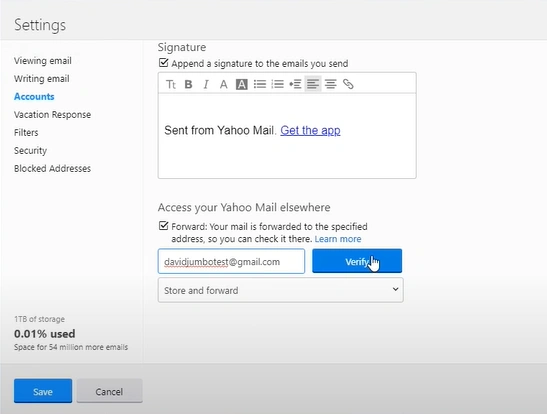Insert a numbered list in signature
Image resolution: width=547 pixels, height=414 pixels.
click(278, 84)
